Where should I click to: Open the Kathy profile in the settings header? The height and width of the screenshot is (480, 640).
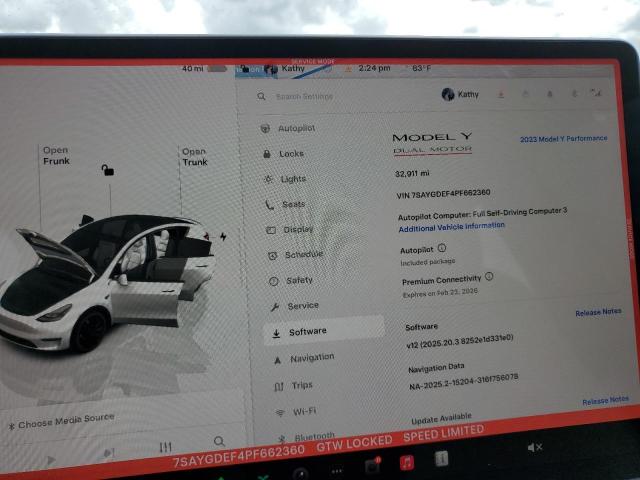(x=460, y=94)
